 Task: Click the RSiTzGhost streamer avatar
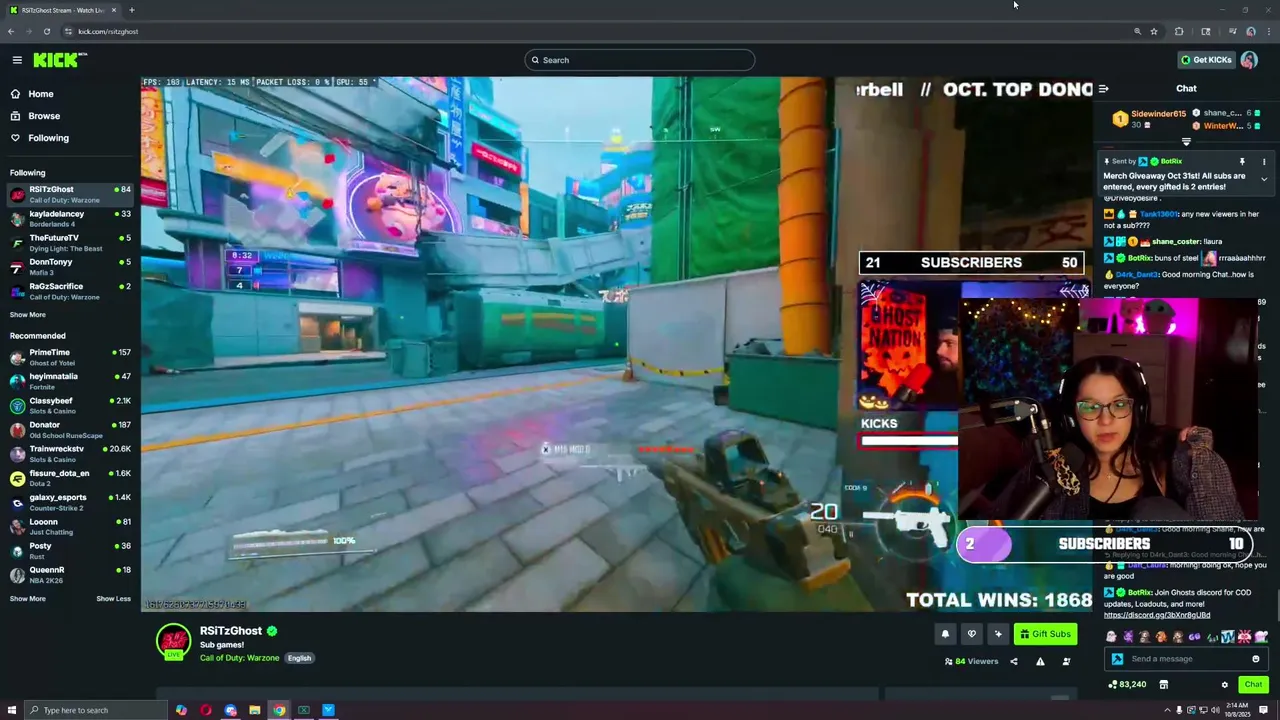[x=173, y=641]
